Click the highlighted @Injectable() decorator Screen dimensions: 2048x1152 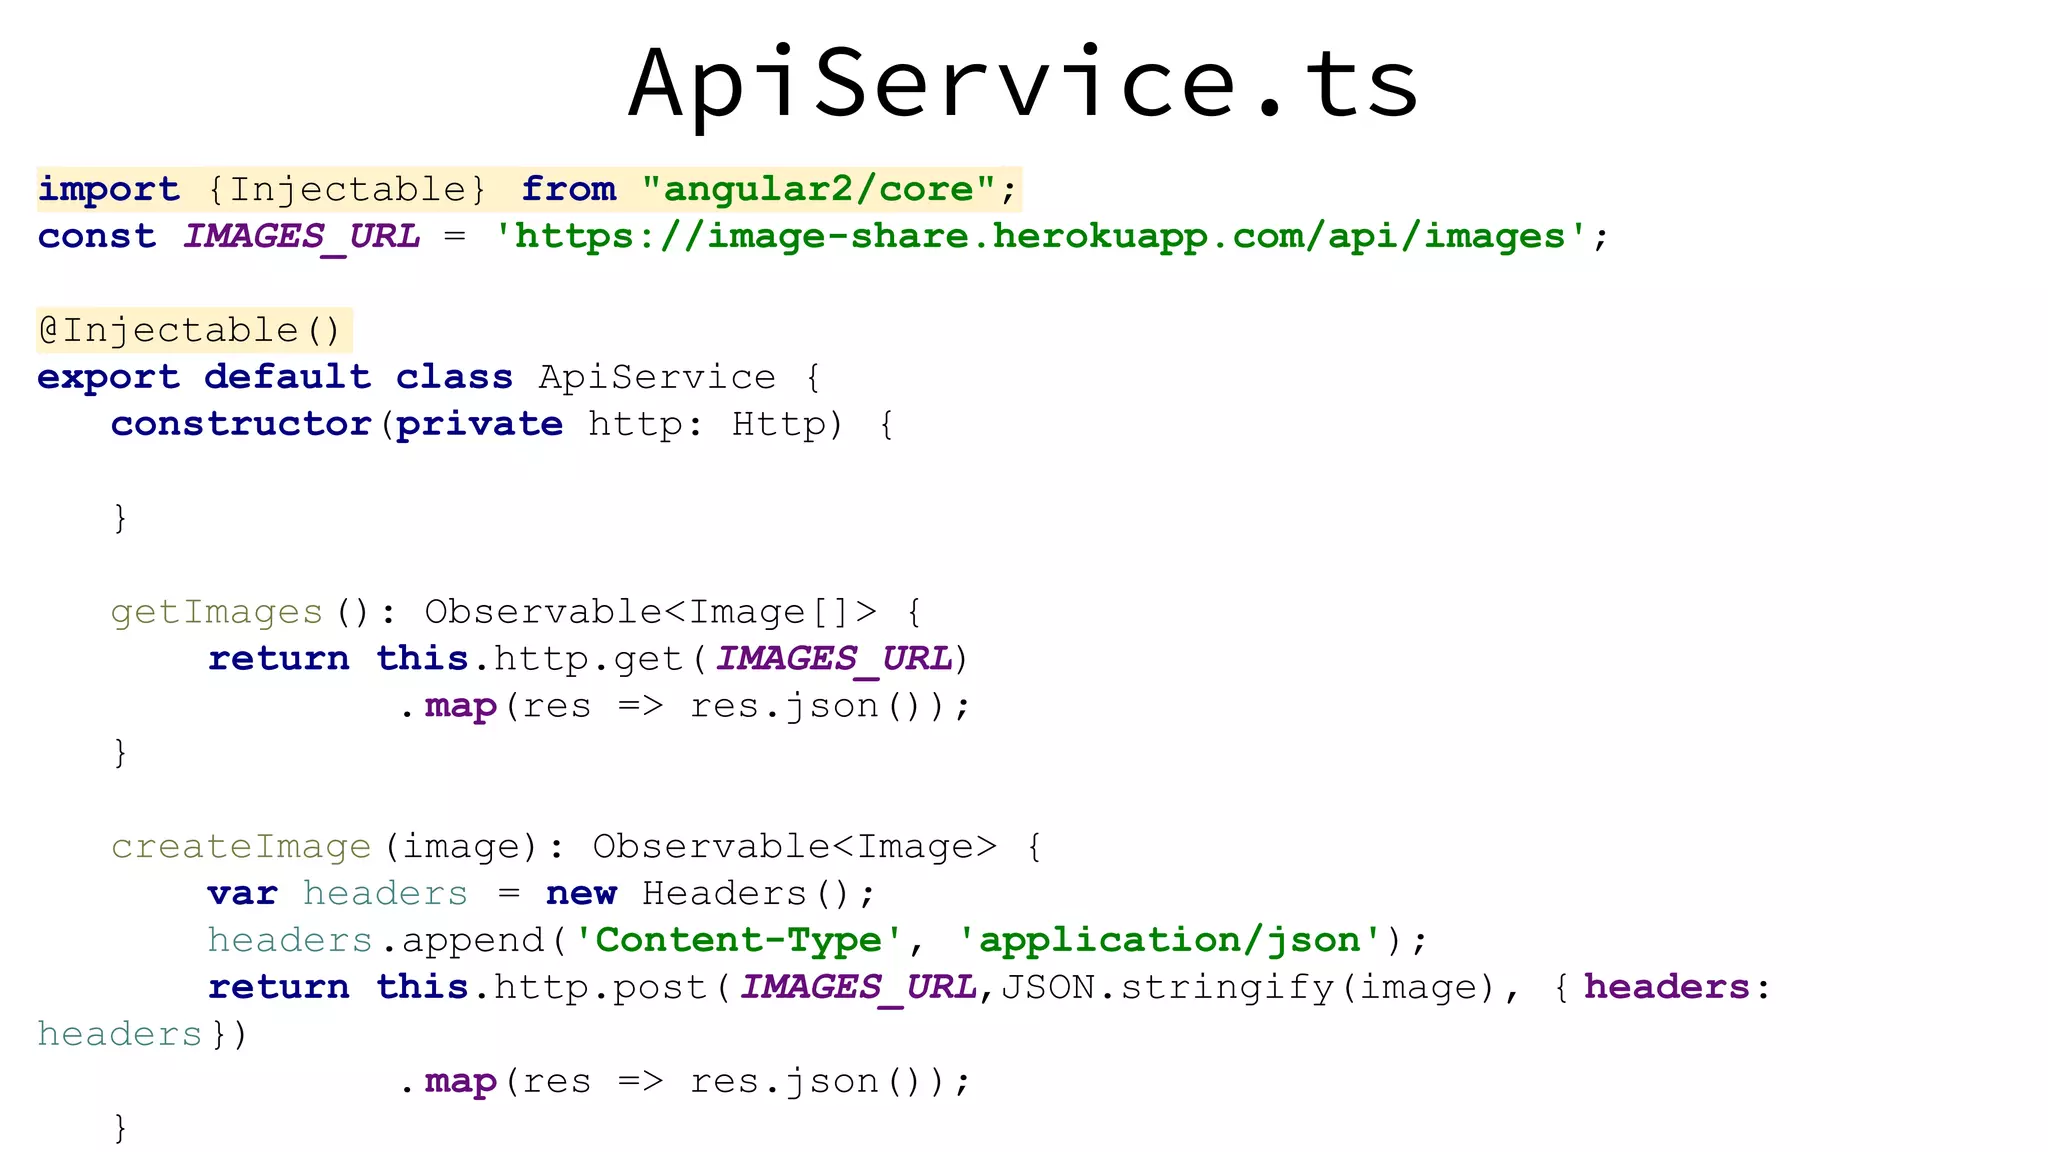coord(190,330)
